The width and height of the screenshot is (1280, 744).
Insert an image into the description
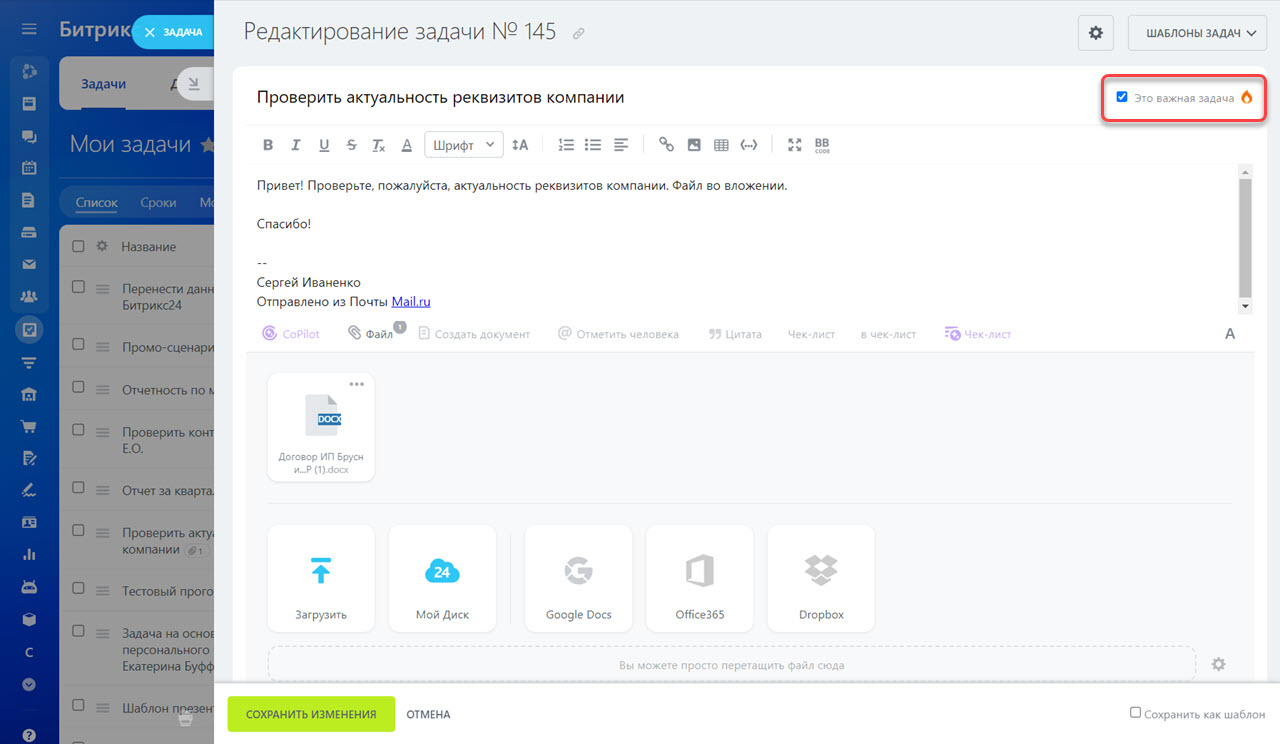point(694,145)
